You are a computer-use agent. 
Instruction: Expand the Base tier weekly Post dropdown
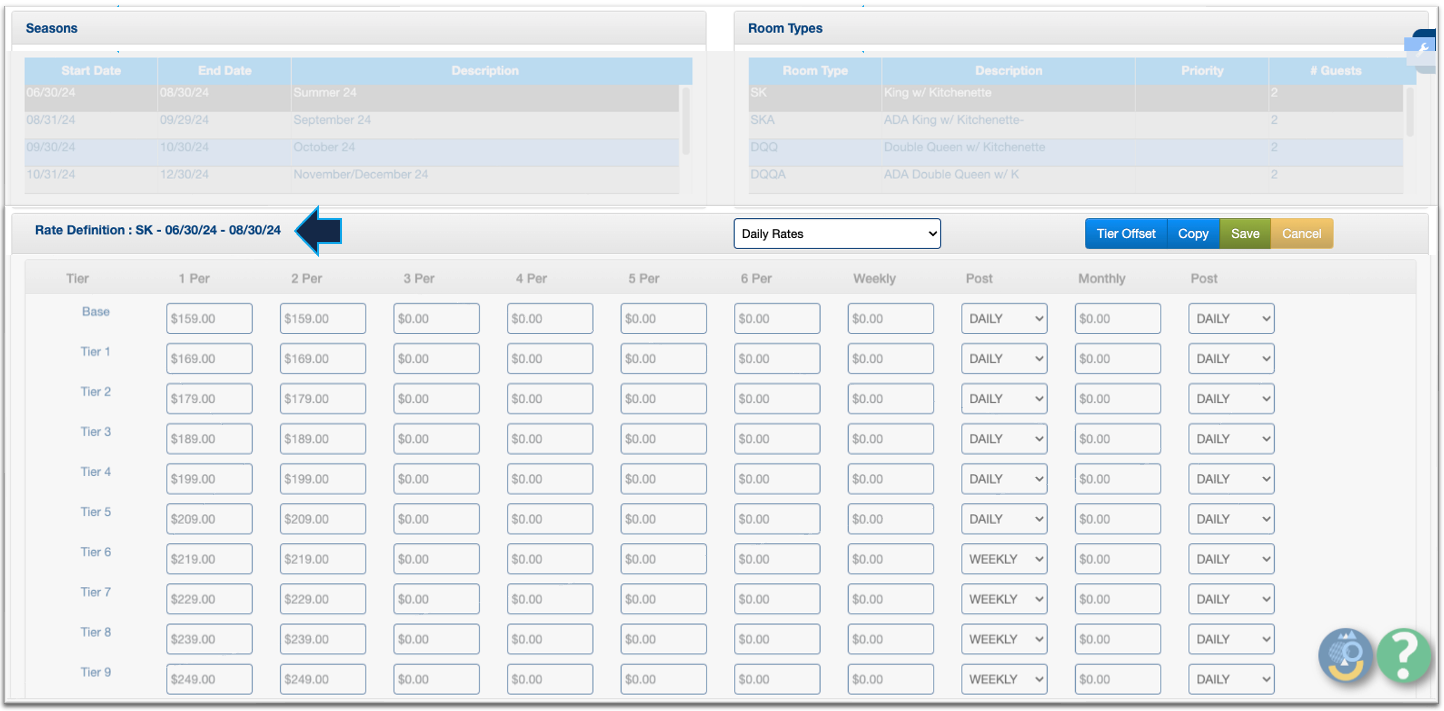(1004, 319)
